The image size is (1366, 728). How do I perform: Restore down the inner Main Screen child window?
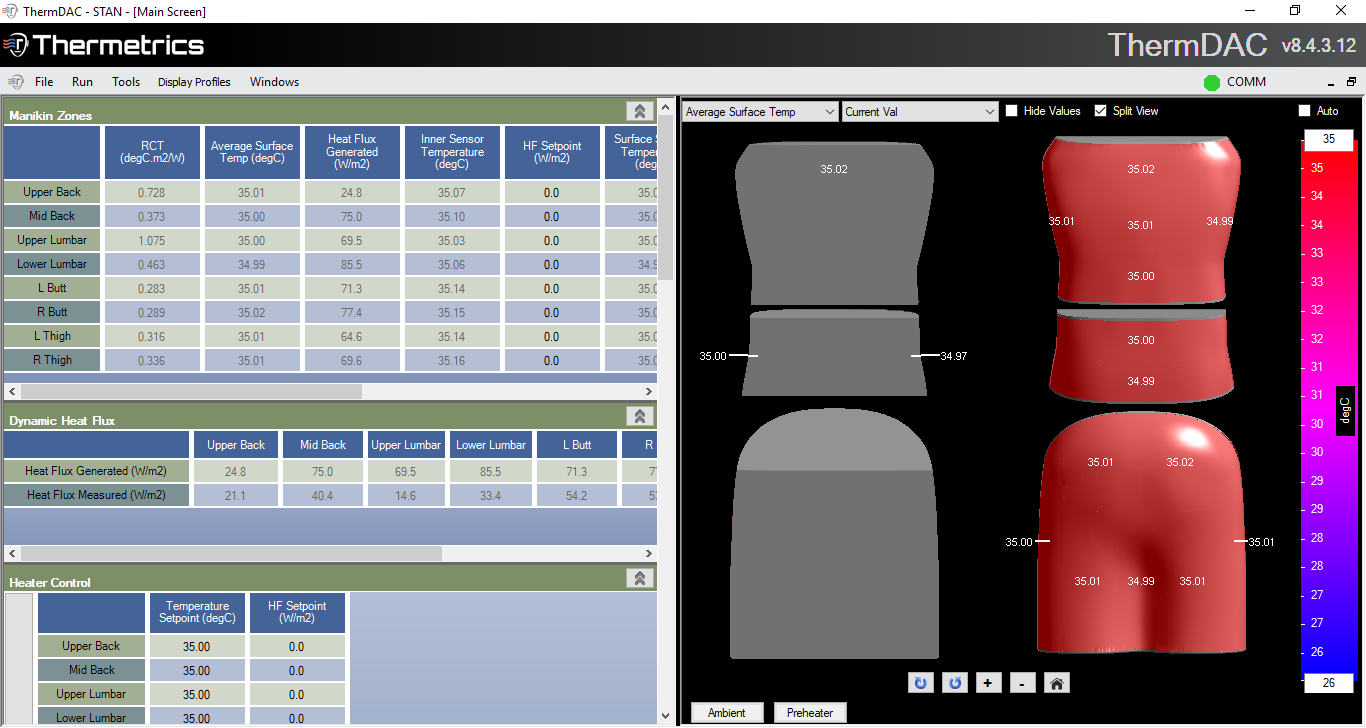click(1351, 83)
